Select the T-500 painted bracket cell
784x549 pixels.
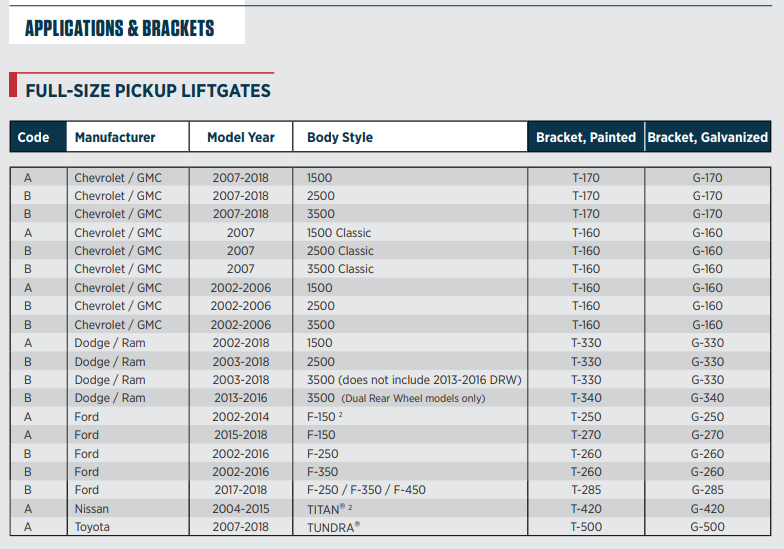click(586, 526)
